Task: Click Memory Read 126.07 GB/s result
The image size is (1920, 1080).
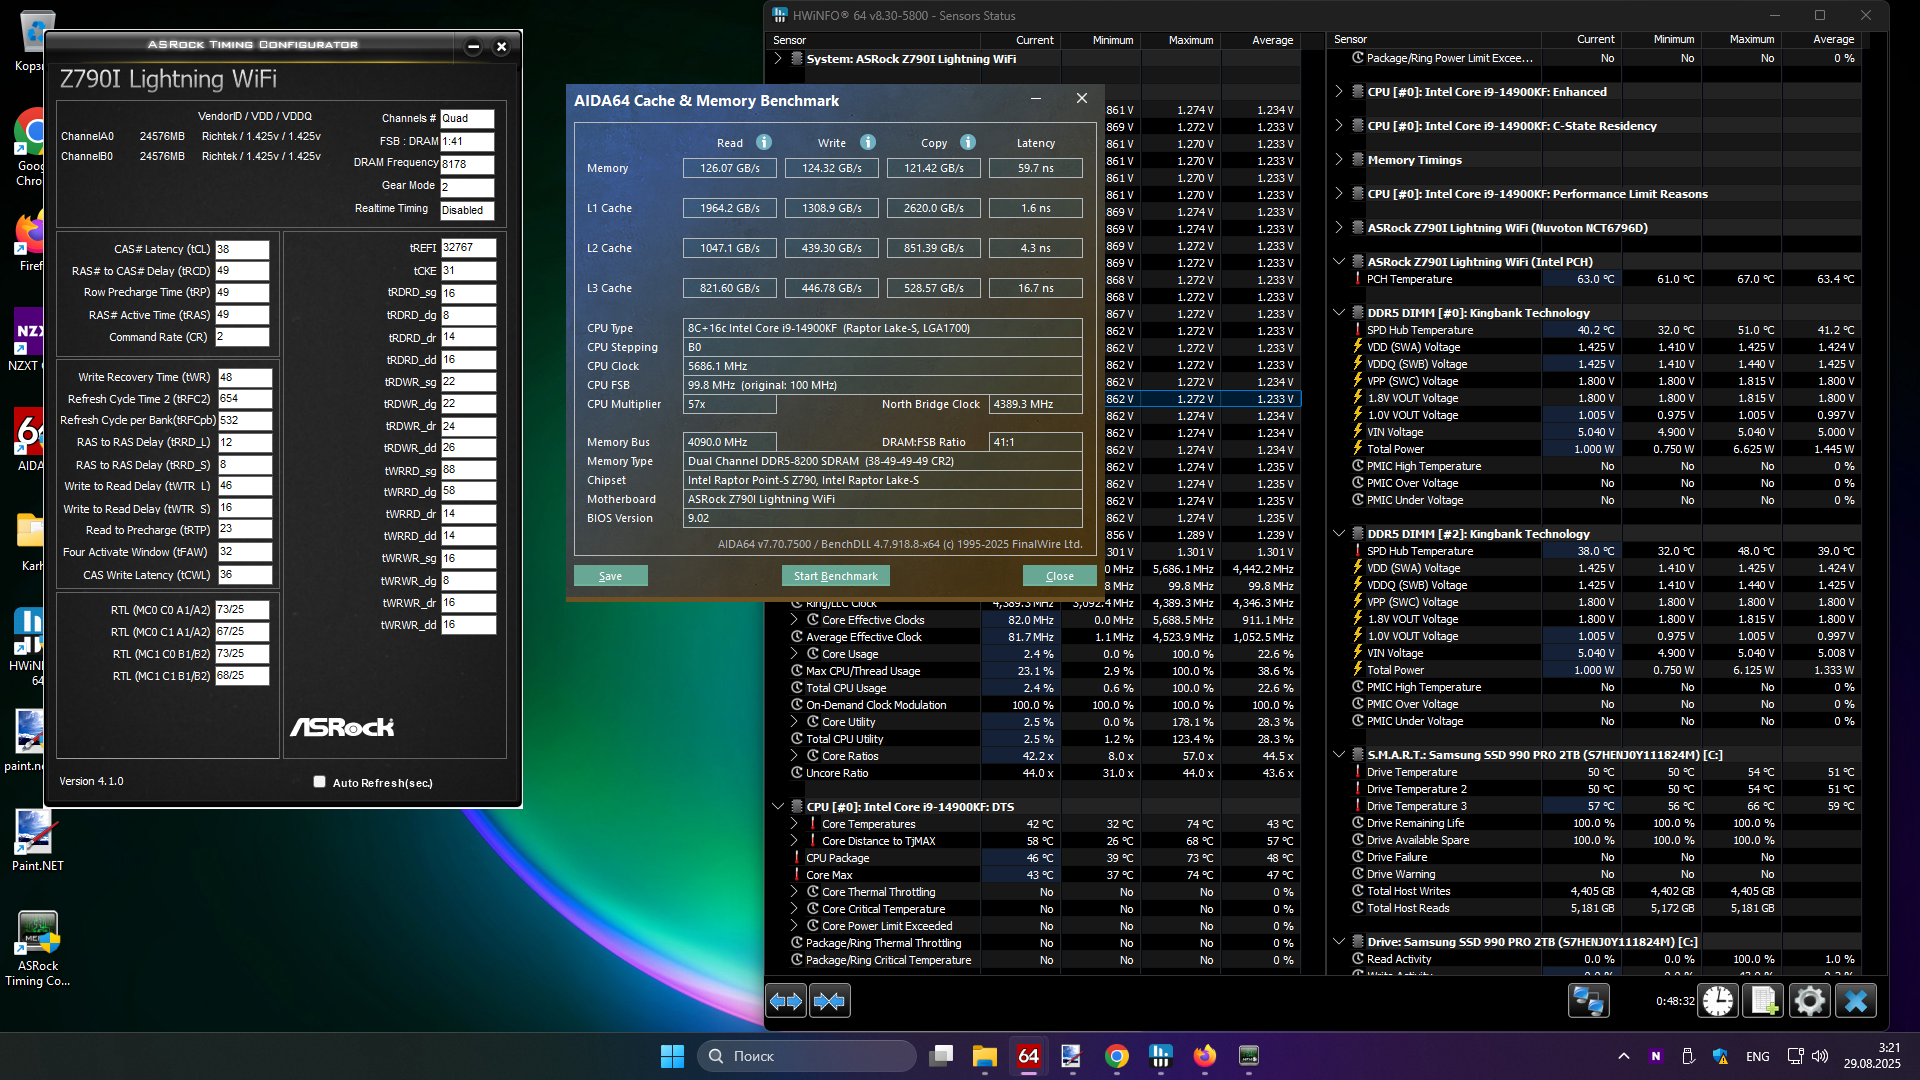Action: click(x=729, y=168)
